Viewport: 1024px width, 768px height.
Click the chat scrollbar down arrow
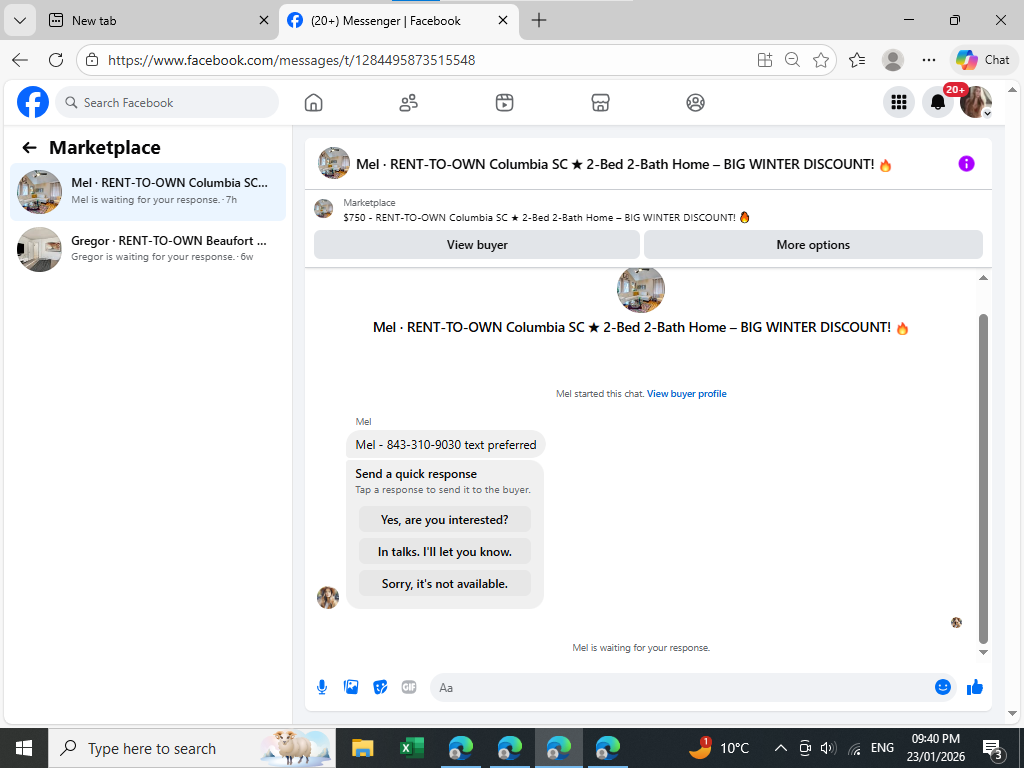pos(983,652)
